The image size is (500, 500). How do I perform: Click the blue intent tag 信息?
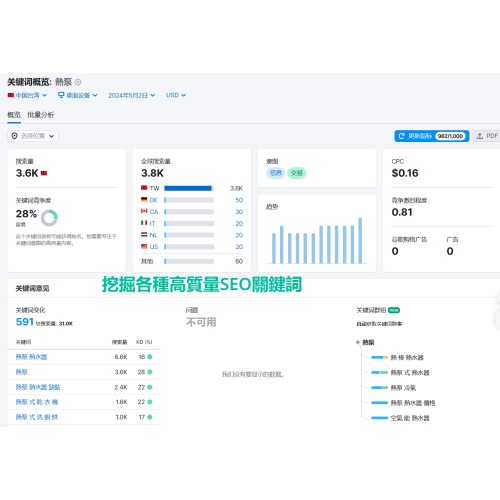pyautogui.click(x=276, y=173)
